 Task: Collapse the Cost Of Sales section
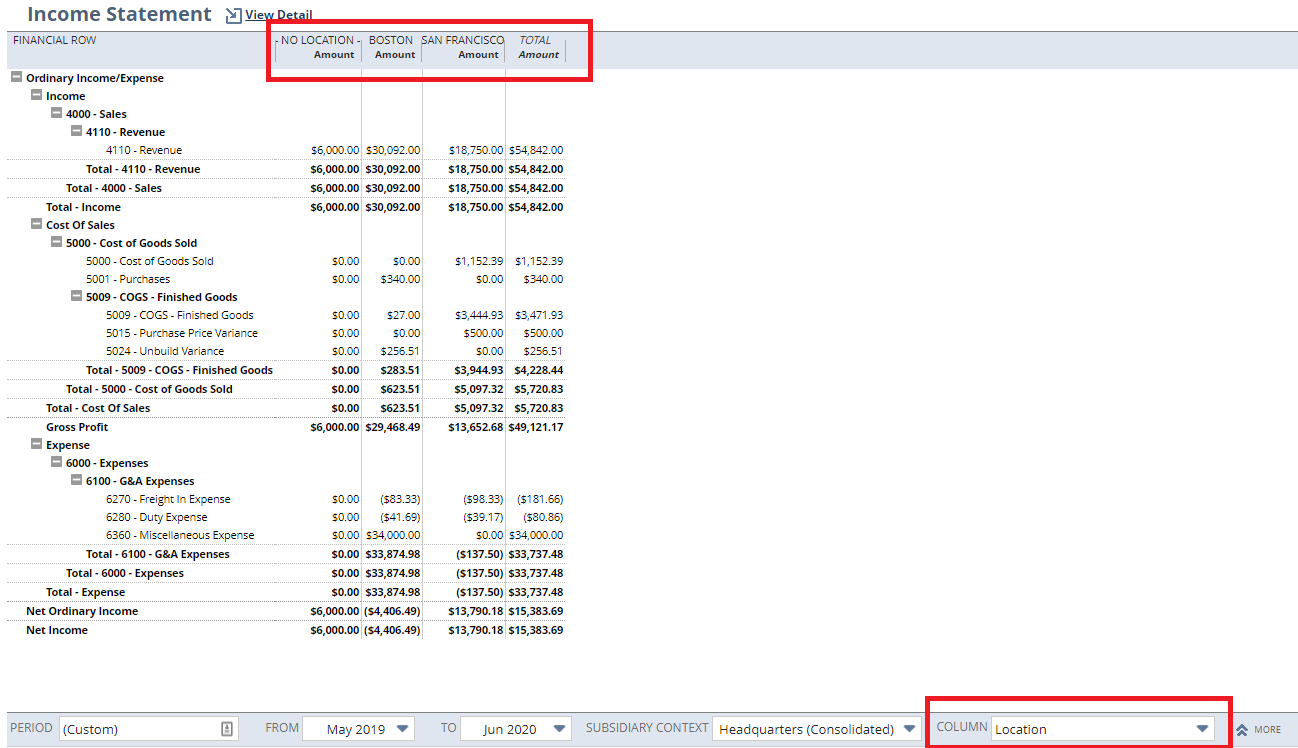click(36, 224)
